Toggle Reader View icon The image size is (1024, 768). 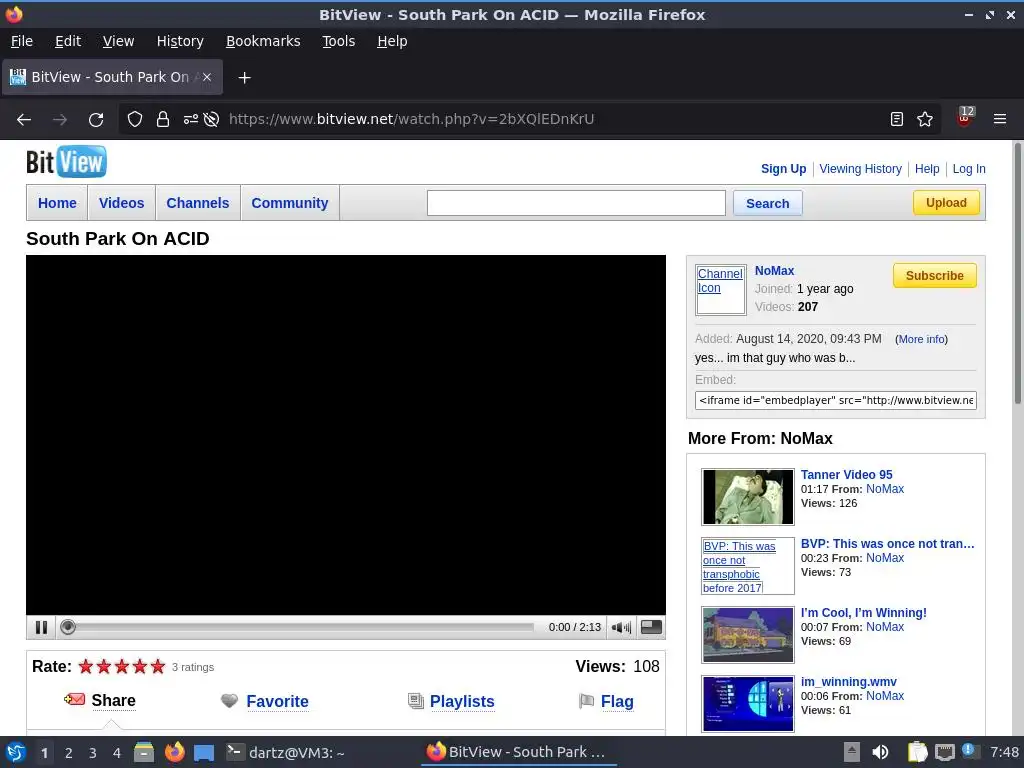[897, 119]
